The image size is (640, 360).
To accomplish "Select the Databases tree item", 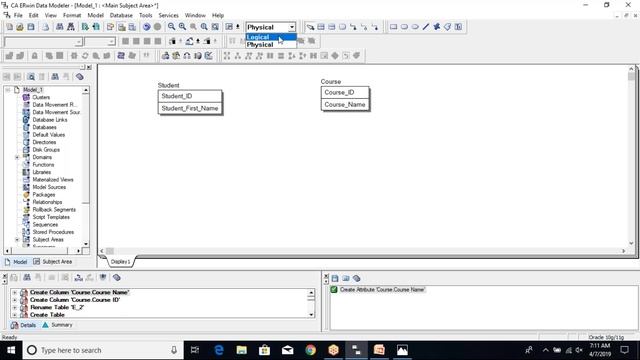I will point(44,127).
